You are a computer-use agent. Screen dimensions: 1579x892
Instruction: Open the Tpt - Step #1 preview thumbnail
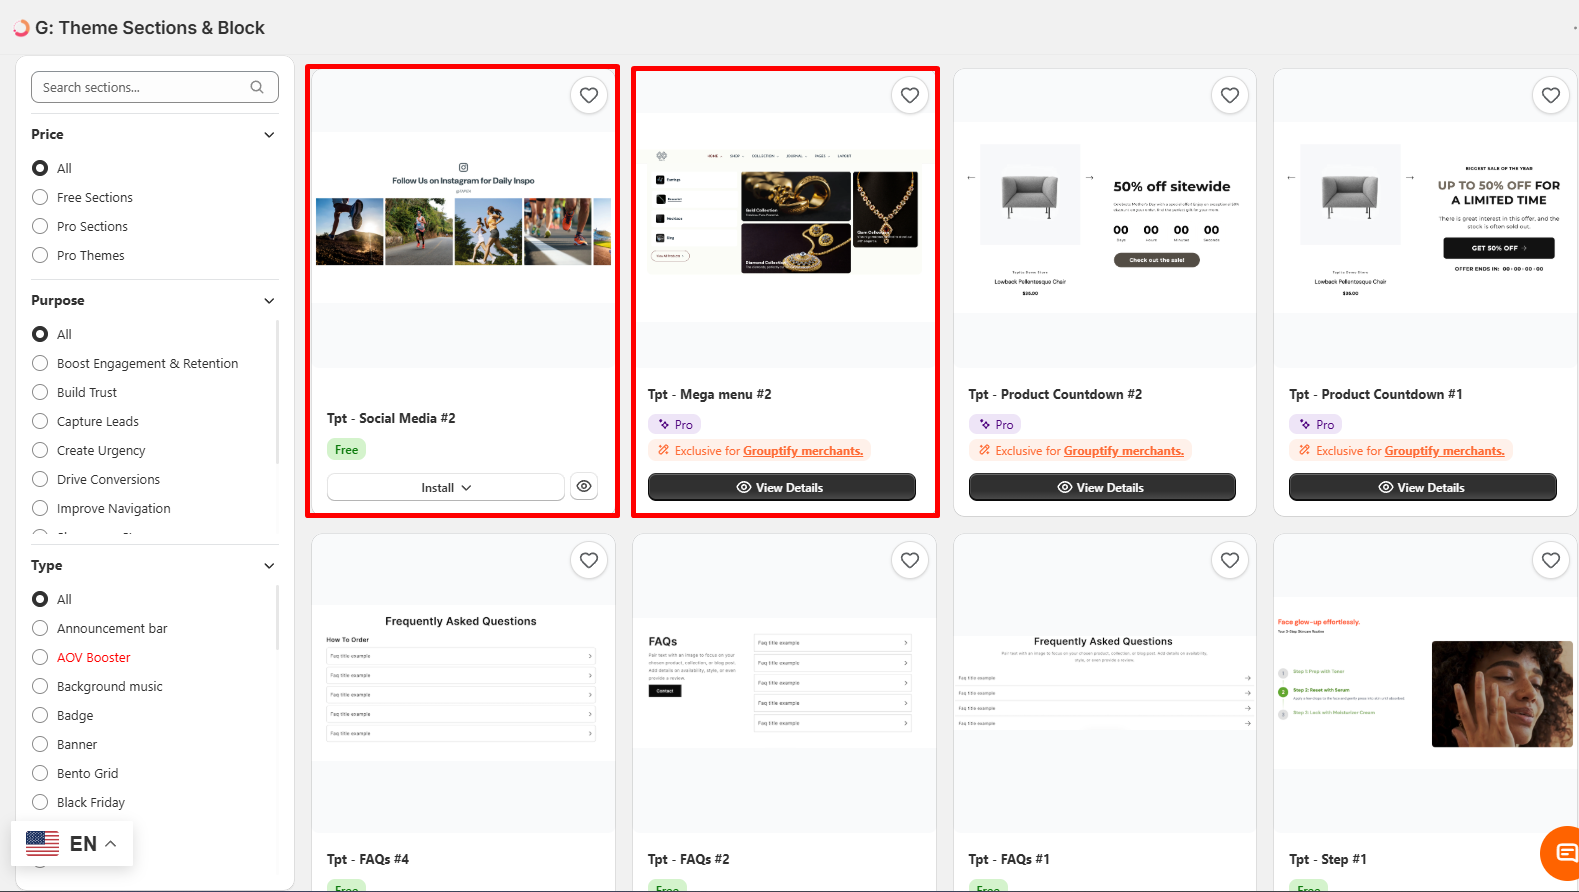(1425, 683)
